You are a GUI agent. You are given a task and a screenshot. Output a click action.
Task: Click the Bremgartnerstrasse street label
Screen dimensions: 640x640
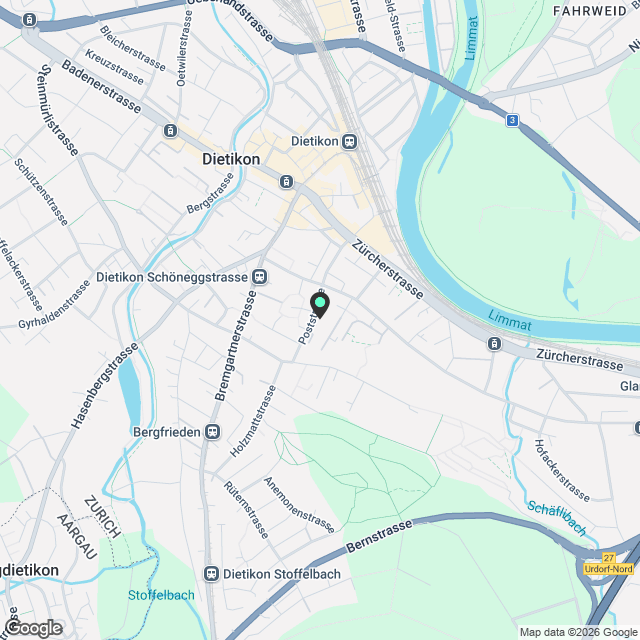pyautogui.click(x=236, y=345)
